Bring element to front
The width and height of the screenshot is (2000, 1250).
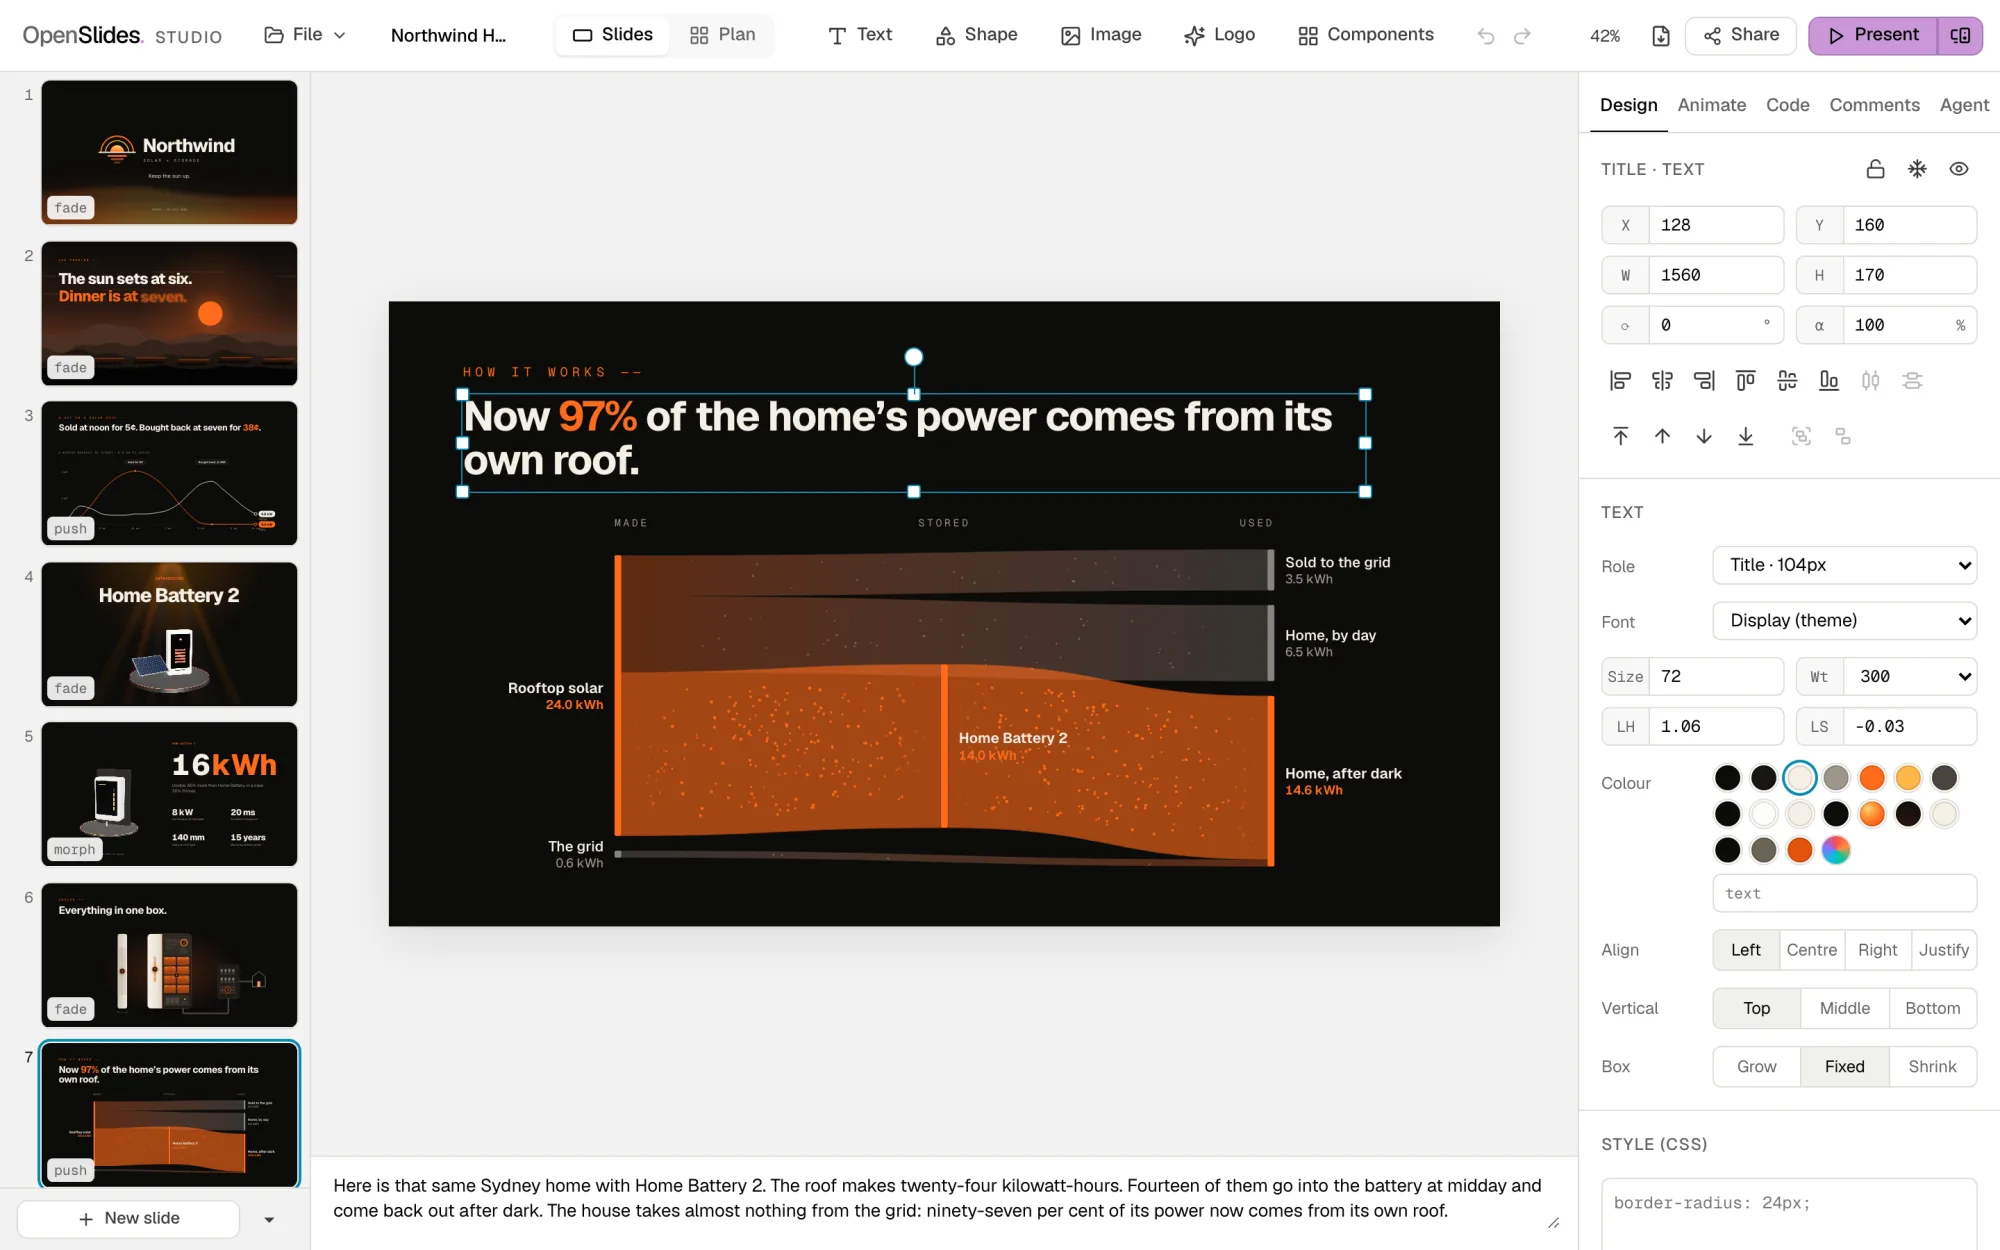1620,436
